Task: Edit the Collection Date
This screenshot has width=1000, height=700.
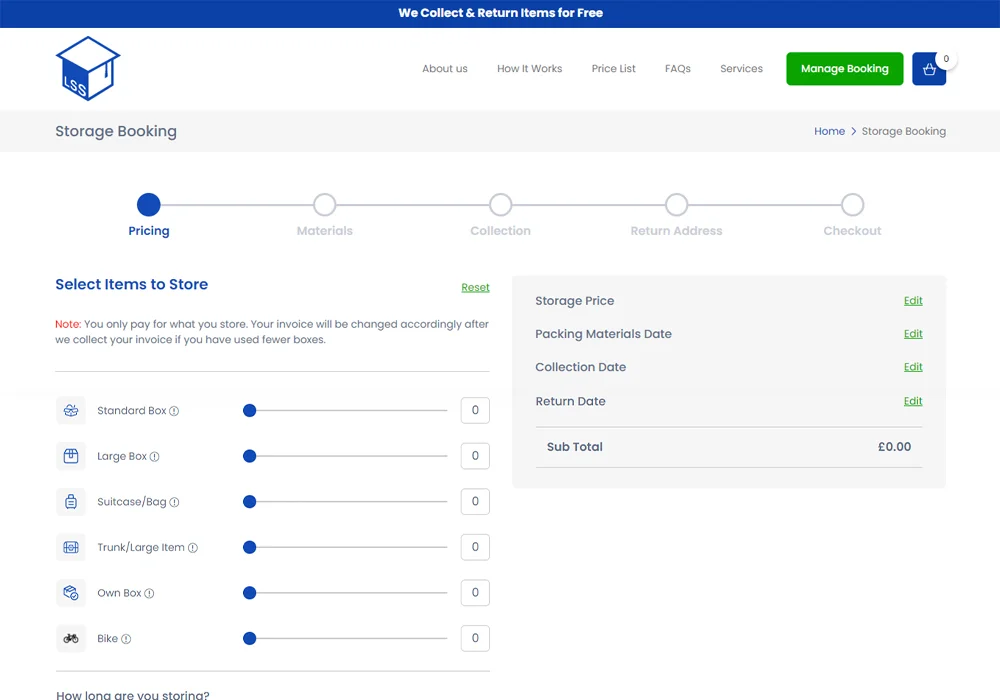Action: 913,367
